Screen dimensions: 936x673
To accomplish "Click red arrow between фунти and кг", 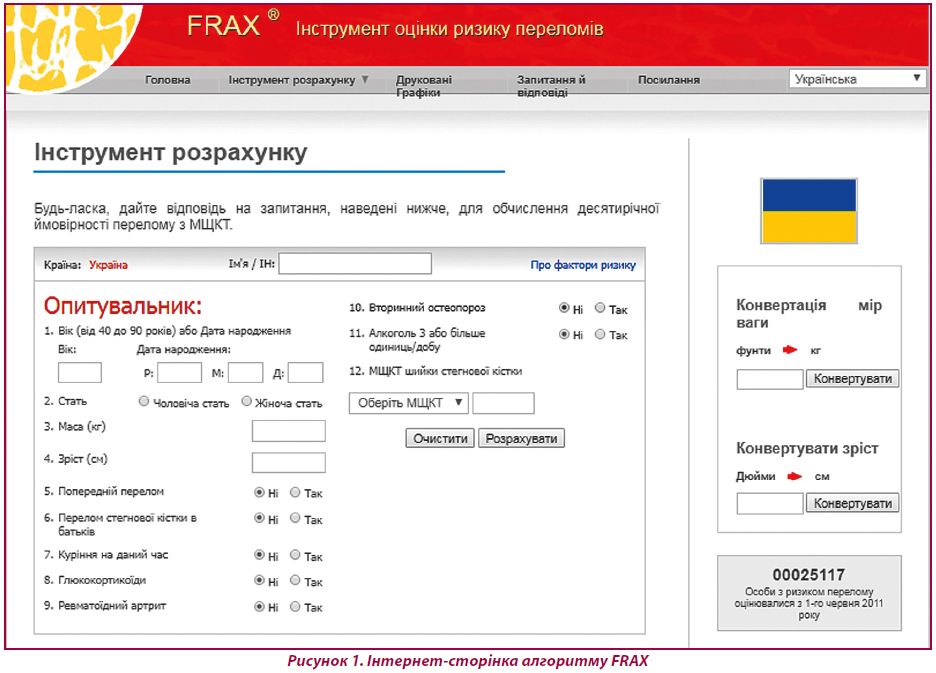I will [790, 350].
